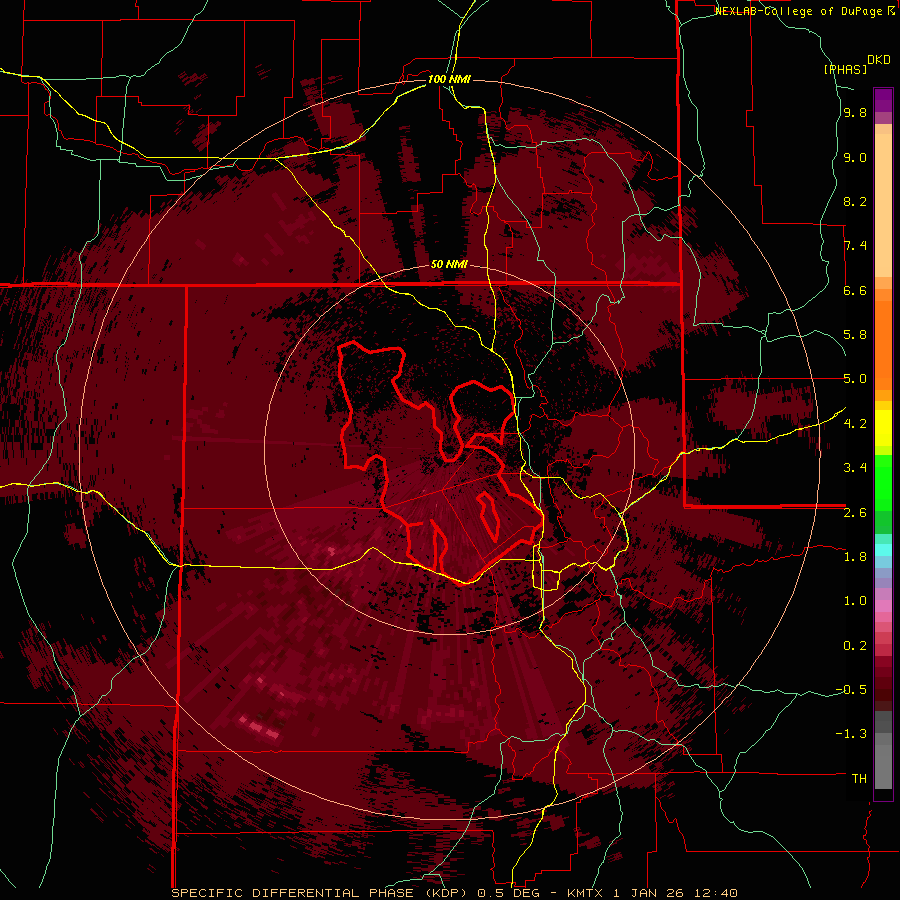Click the orange band of the color bar
Viewport: 900px width, 900px height.
883,339
